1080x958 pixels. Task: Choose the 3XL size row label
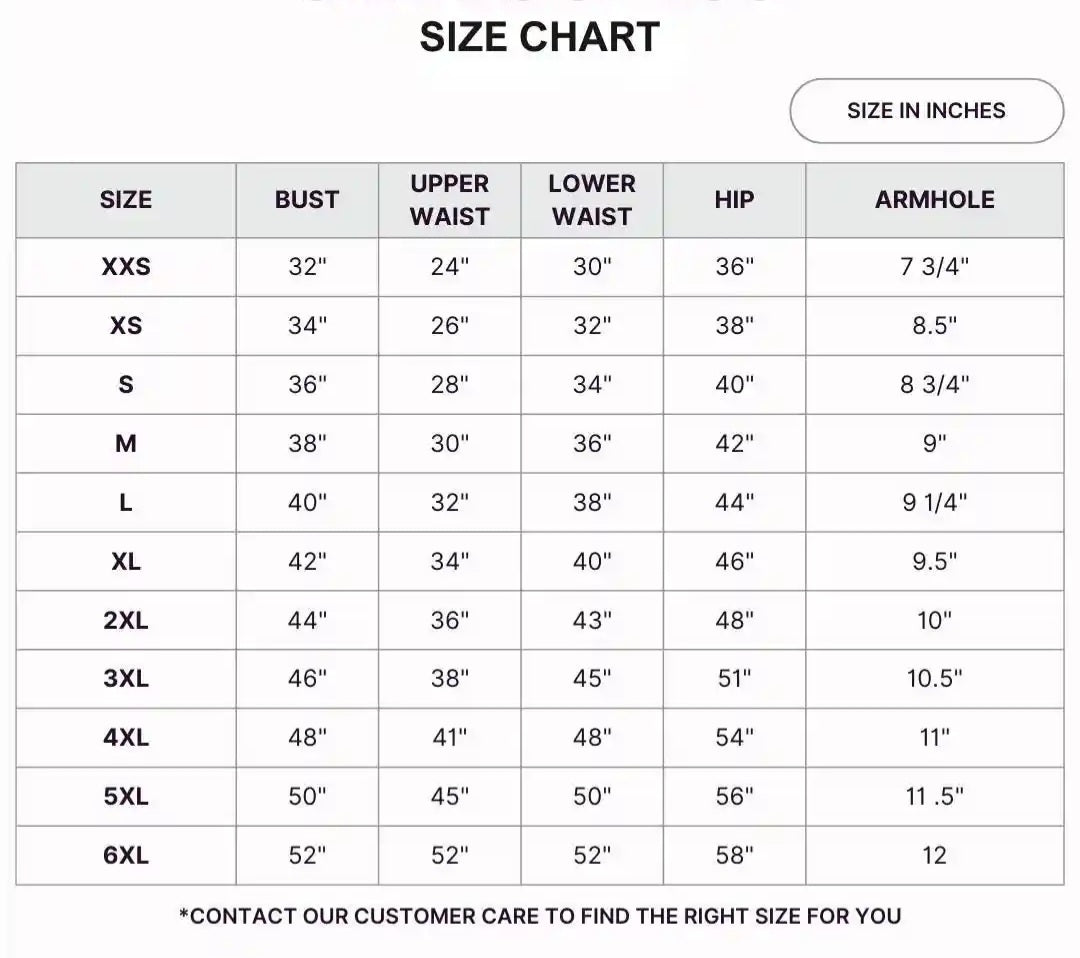(x=126, y=678)
